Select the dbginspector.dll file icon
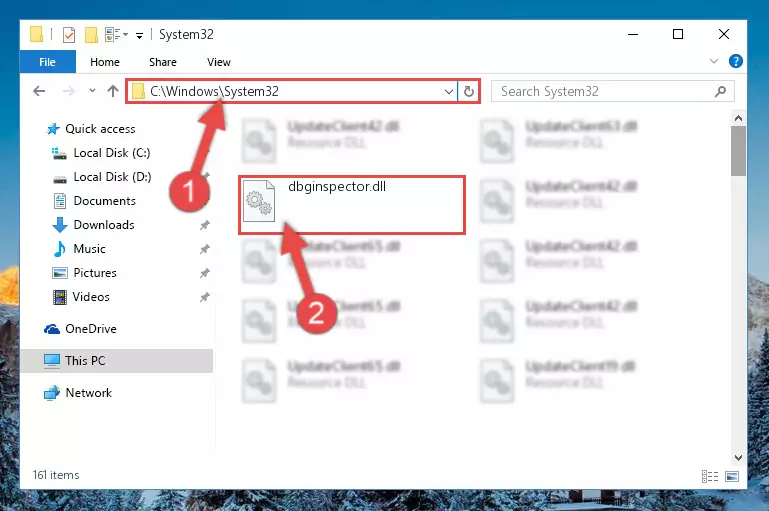The width and height of the screenshot is (769, 511). [x=259, y=201]
